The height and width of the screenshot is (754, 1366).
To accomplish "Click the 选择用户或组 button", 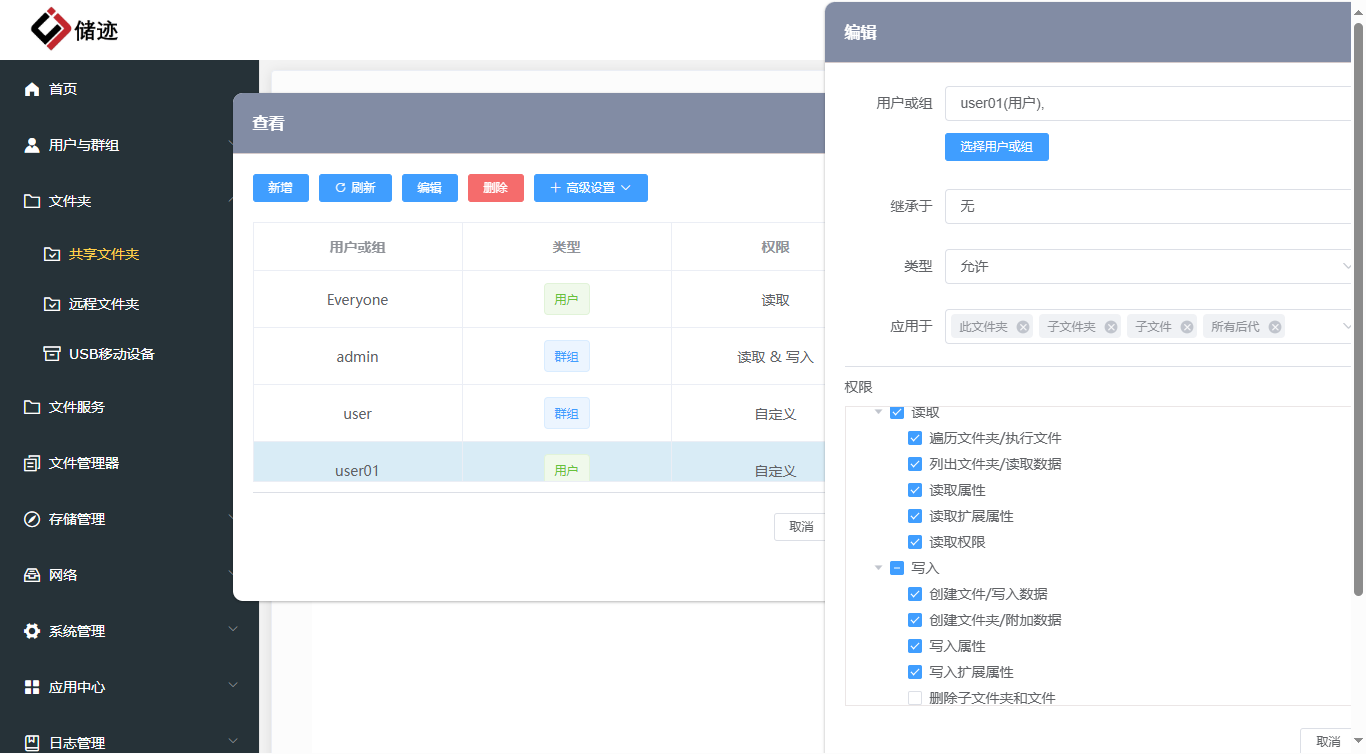I will click(x=996, y=147).
